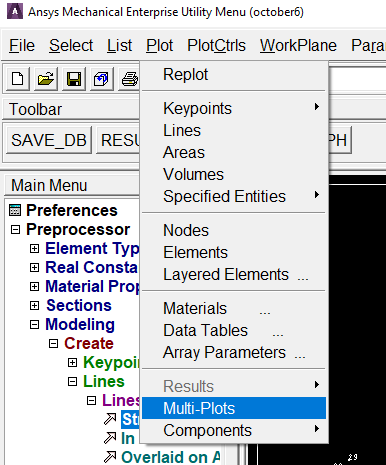Select the highlighted Multi-Plots entry
Image resolution: width=386 pixels, height=465 pixels.
[x=233, y=408]
